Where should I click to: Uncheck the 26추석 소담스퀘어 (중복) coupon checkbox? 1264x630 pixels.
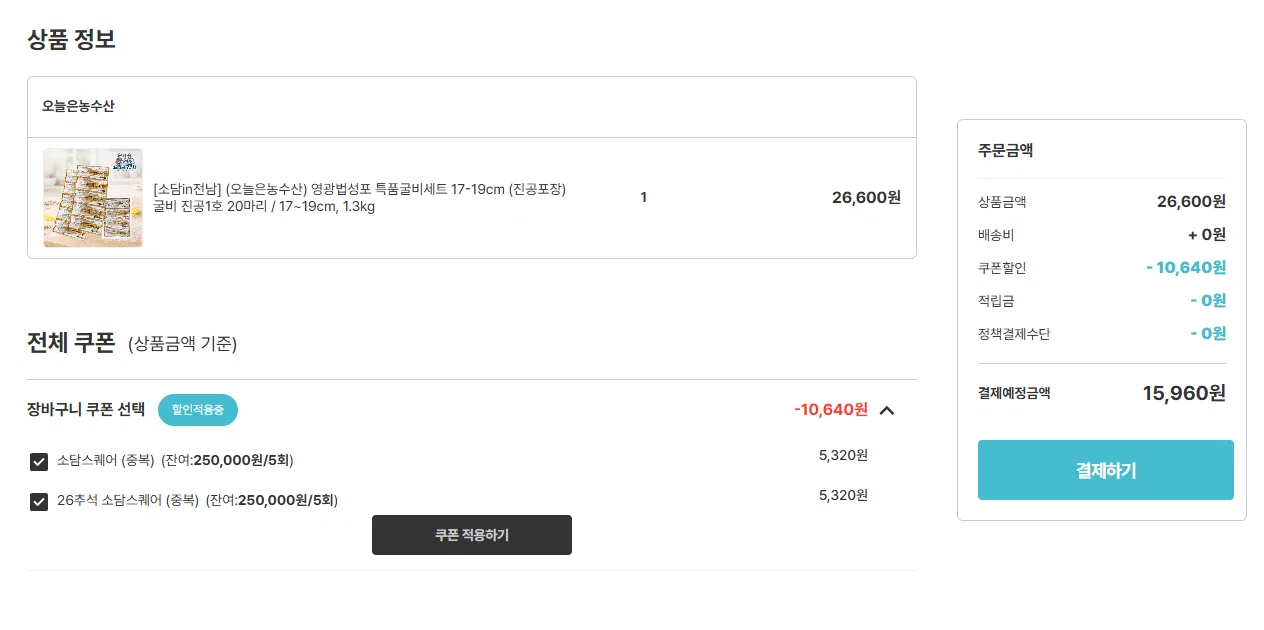coord(39,501)
